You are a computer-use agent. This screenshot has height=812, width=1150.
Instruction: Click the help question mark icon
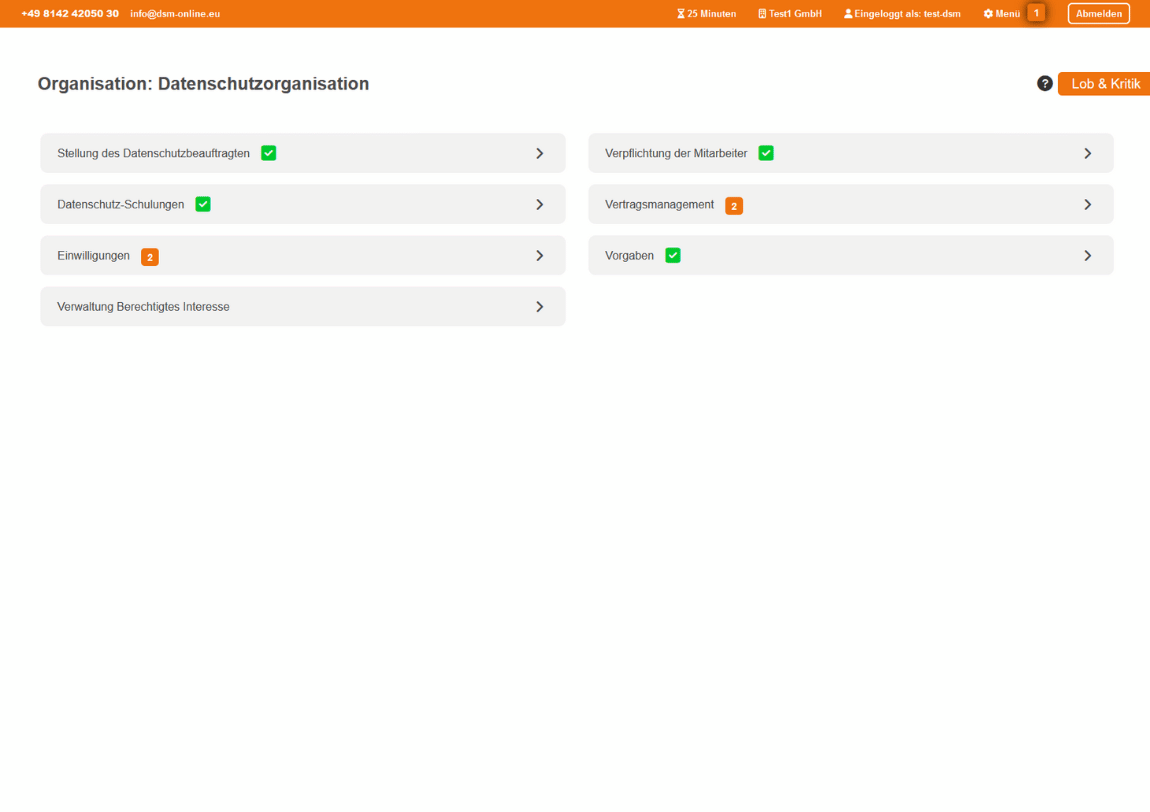coord(1045,84)
